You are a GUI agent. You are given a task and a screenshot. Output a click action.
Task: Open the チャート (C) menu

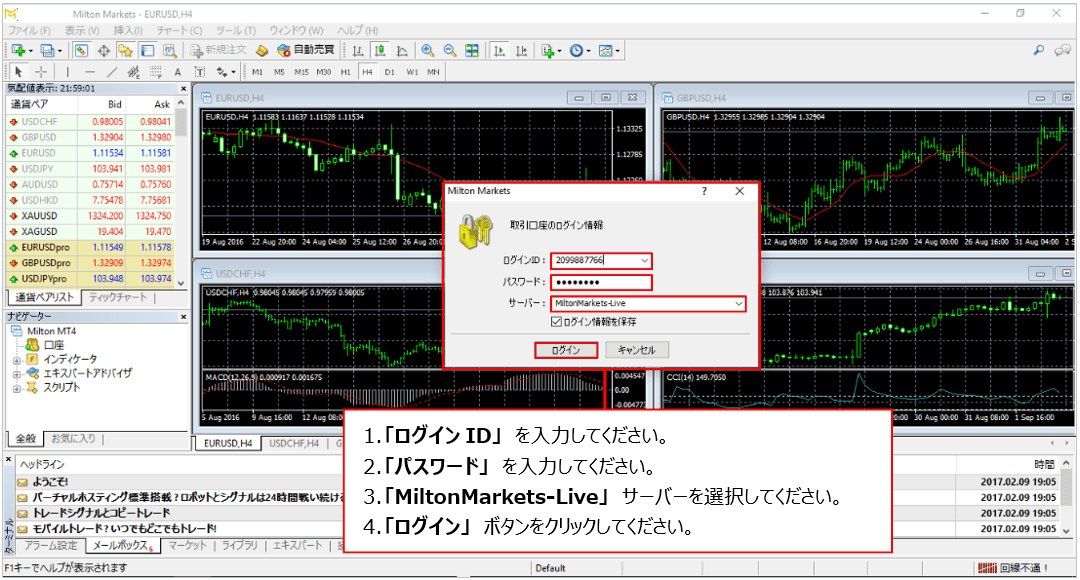(179, 30)
